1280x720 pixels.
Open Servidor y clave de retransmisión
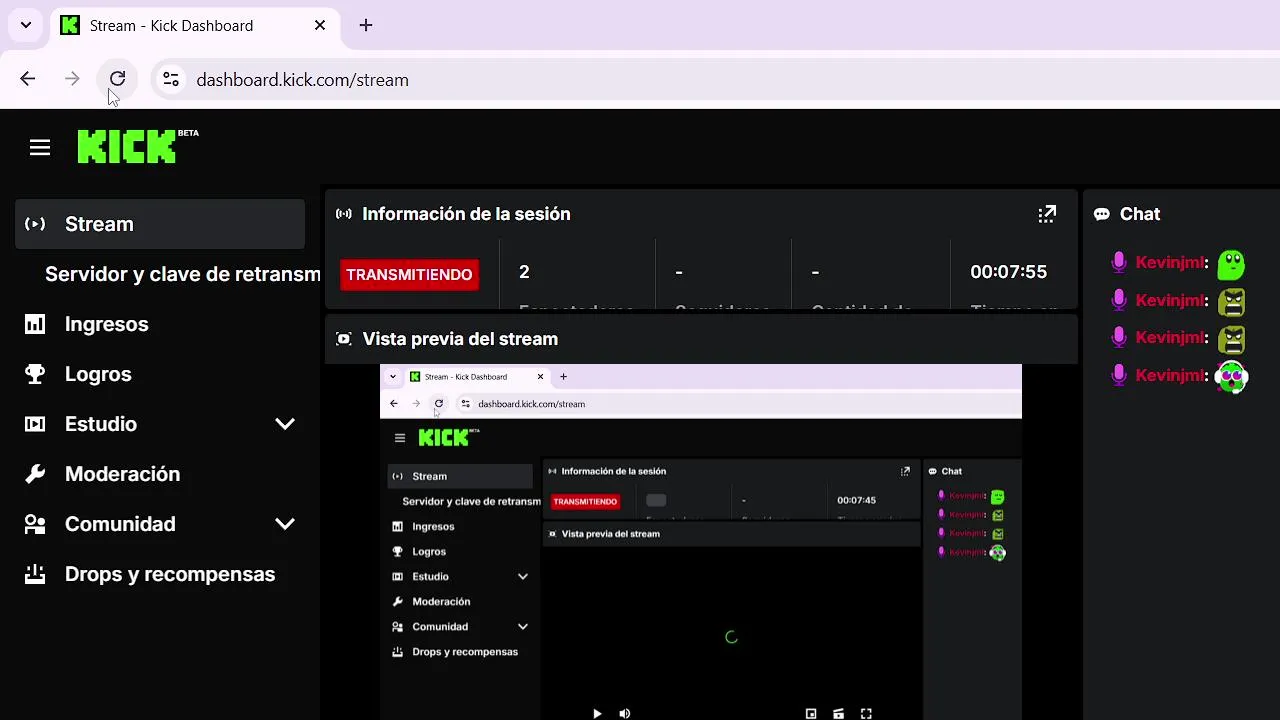point(182,274)
